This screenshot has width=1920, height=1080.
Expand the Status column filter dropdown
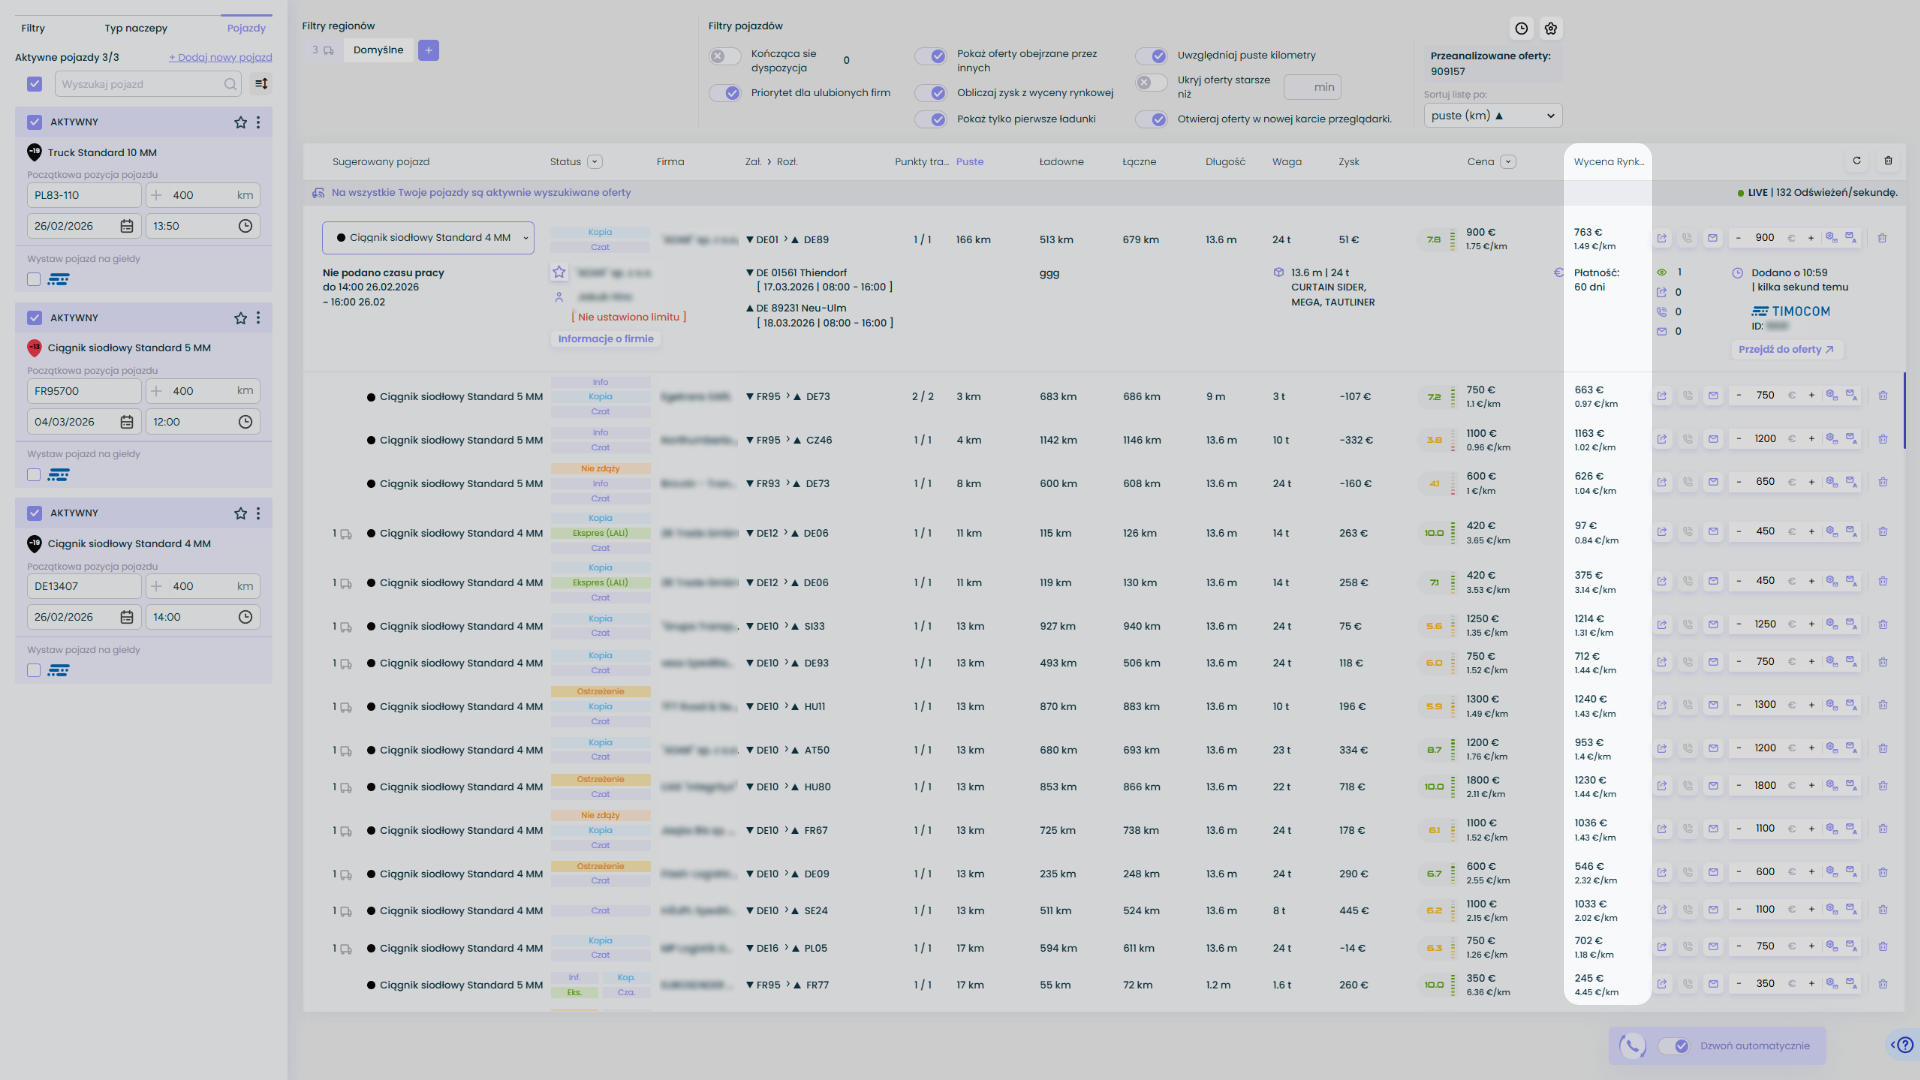tap(595, 162)
